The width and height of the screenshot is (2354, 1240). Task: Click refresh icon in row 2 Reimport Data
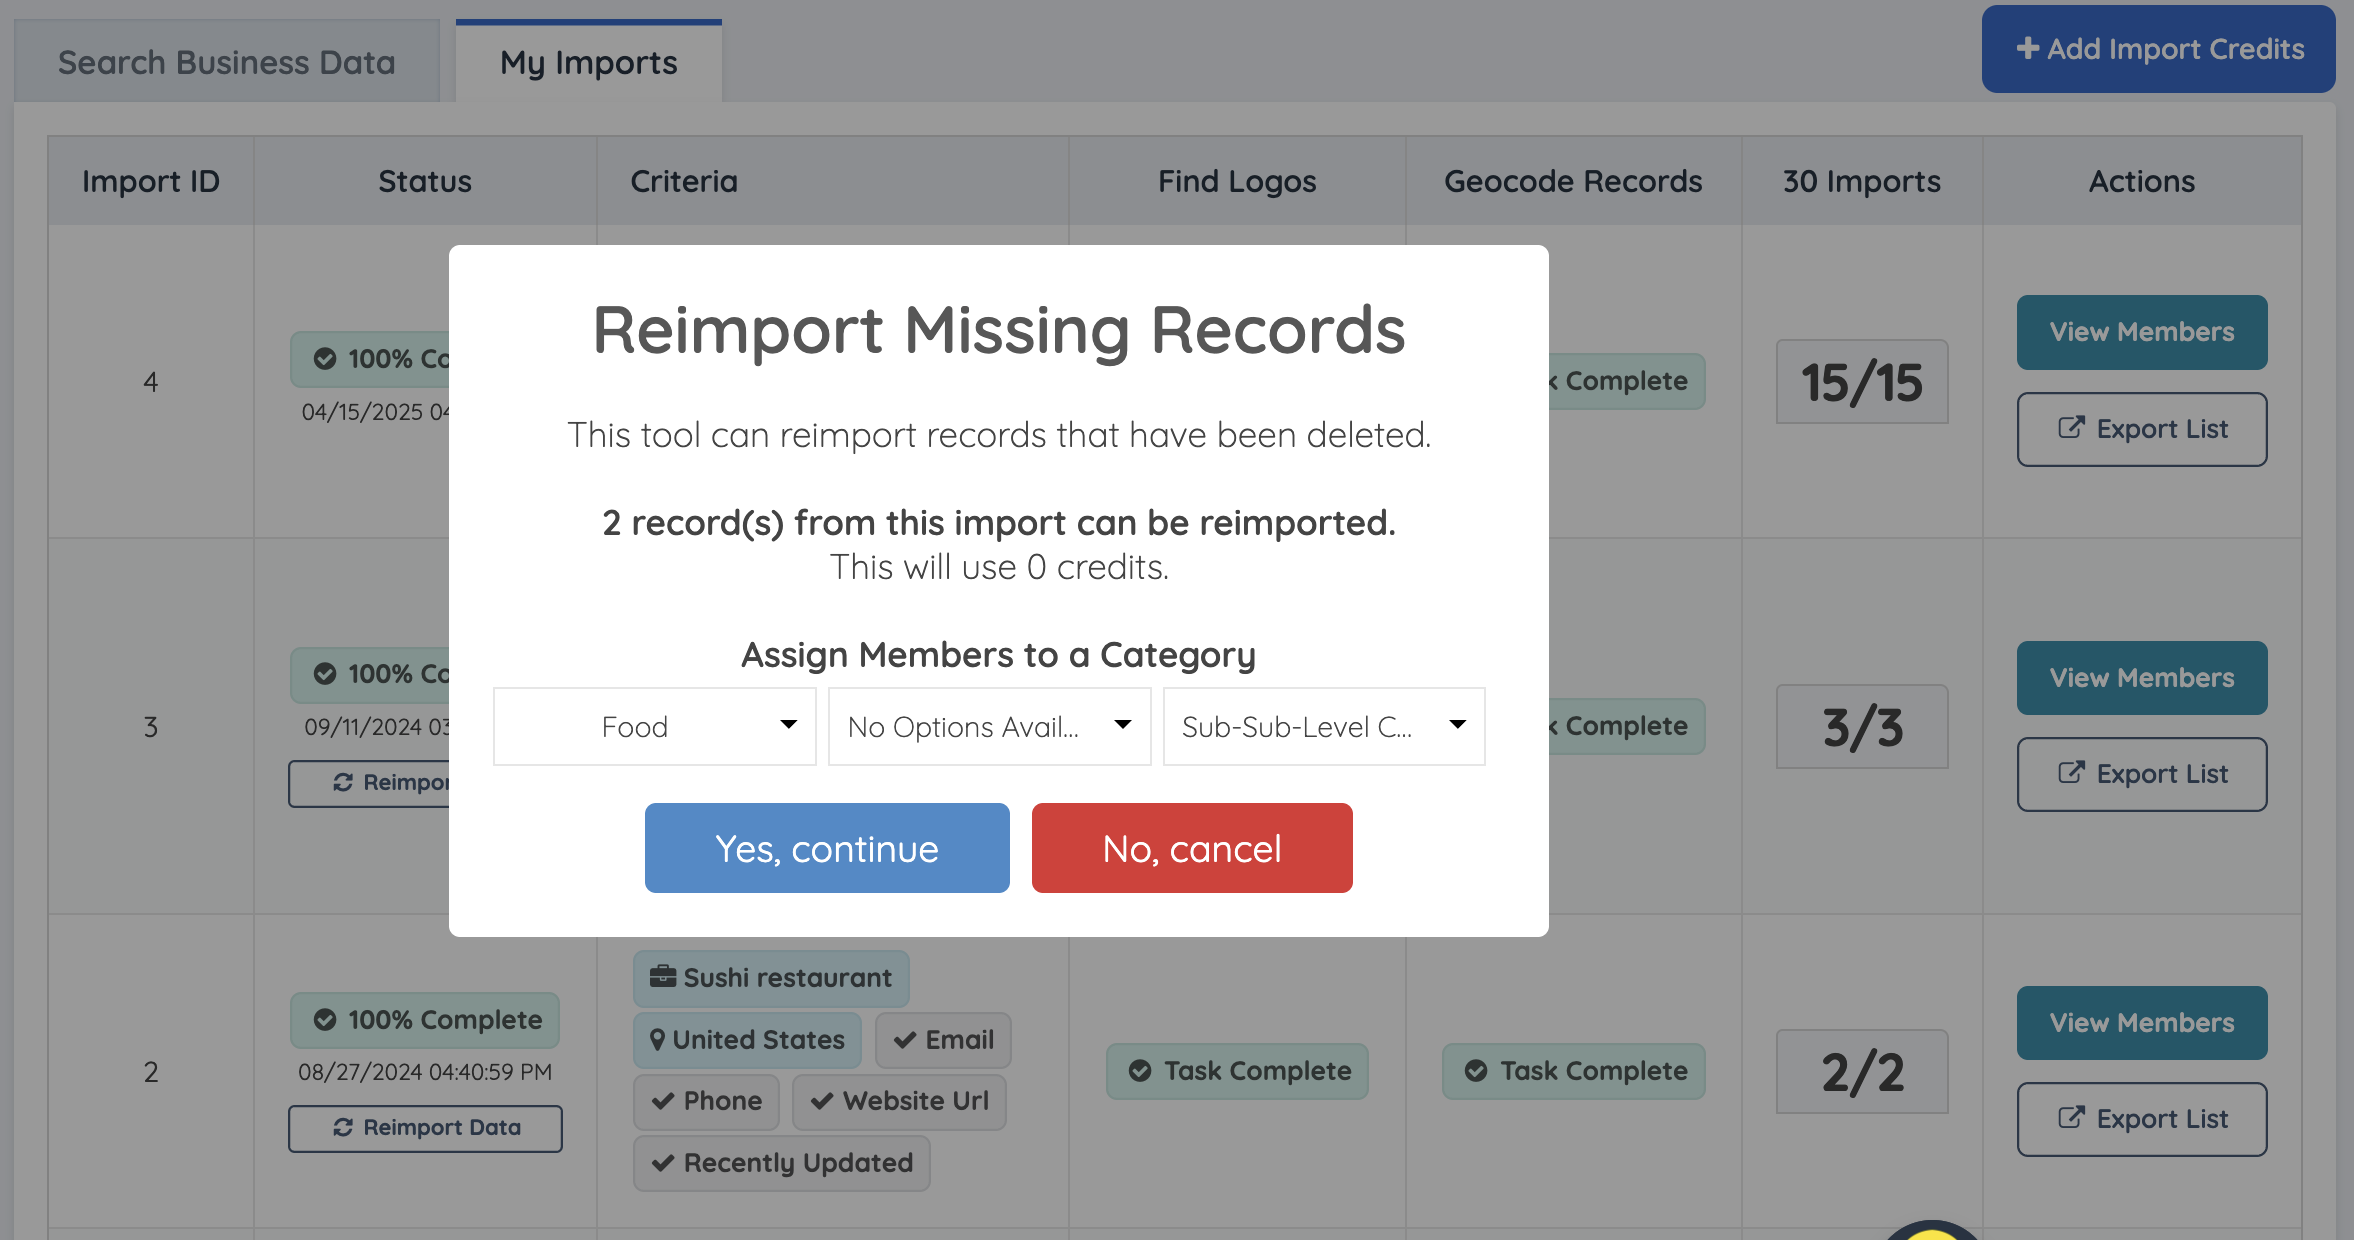tap(343, 1127)
